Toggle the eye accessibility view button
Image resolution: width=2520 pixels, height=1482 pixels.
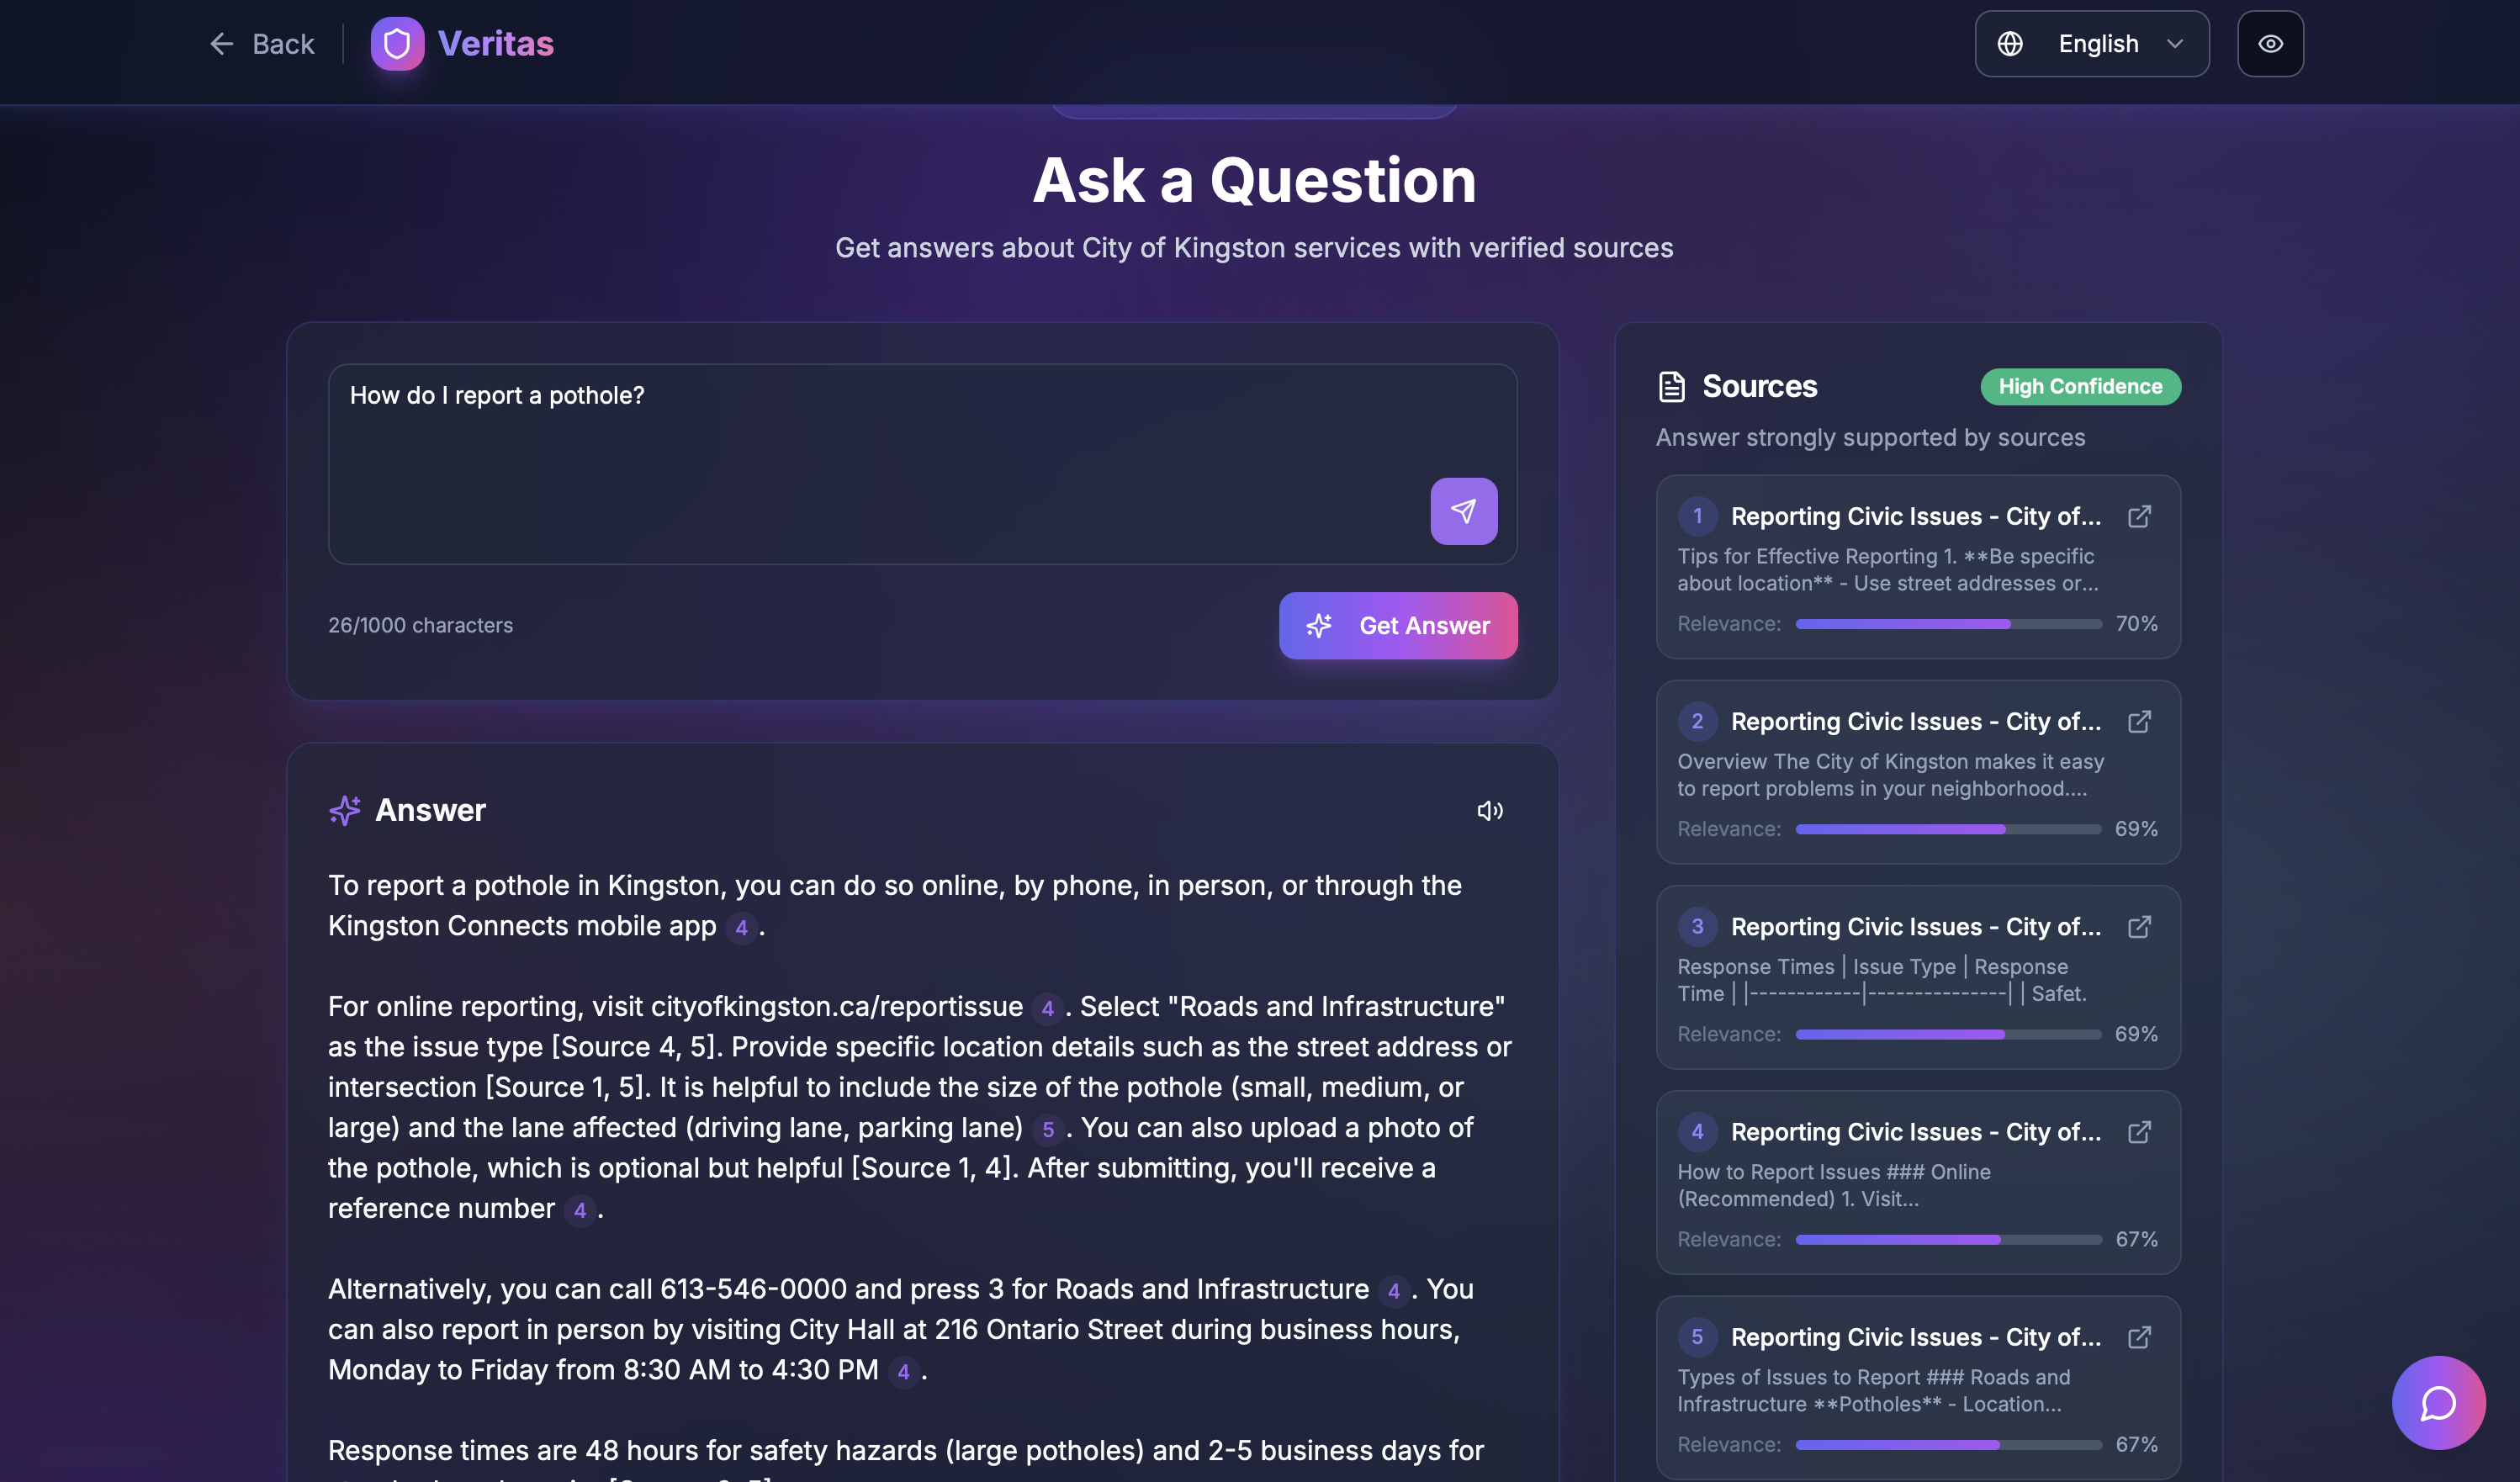click(x=2270, y=44)
